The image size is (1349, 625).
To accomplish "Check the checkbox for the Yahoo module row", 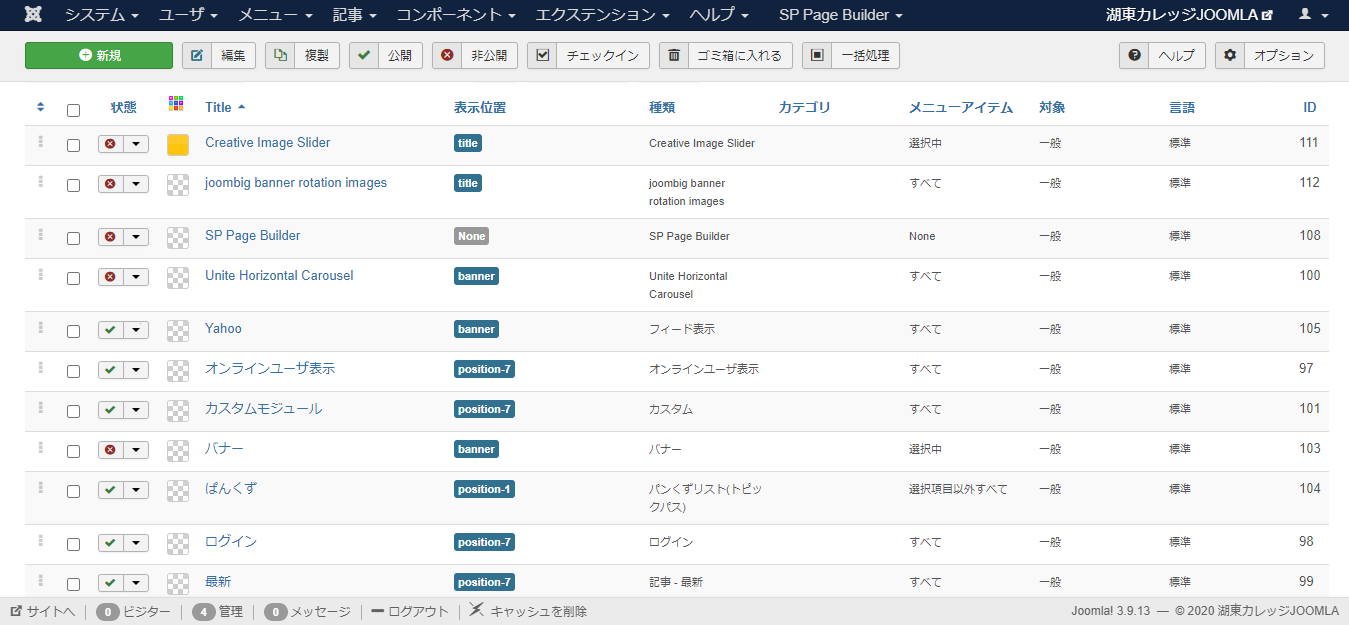I will coord(72,330).
